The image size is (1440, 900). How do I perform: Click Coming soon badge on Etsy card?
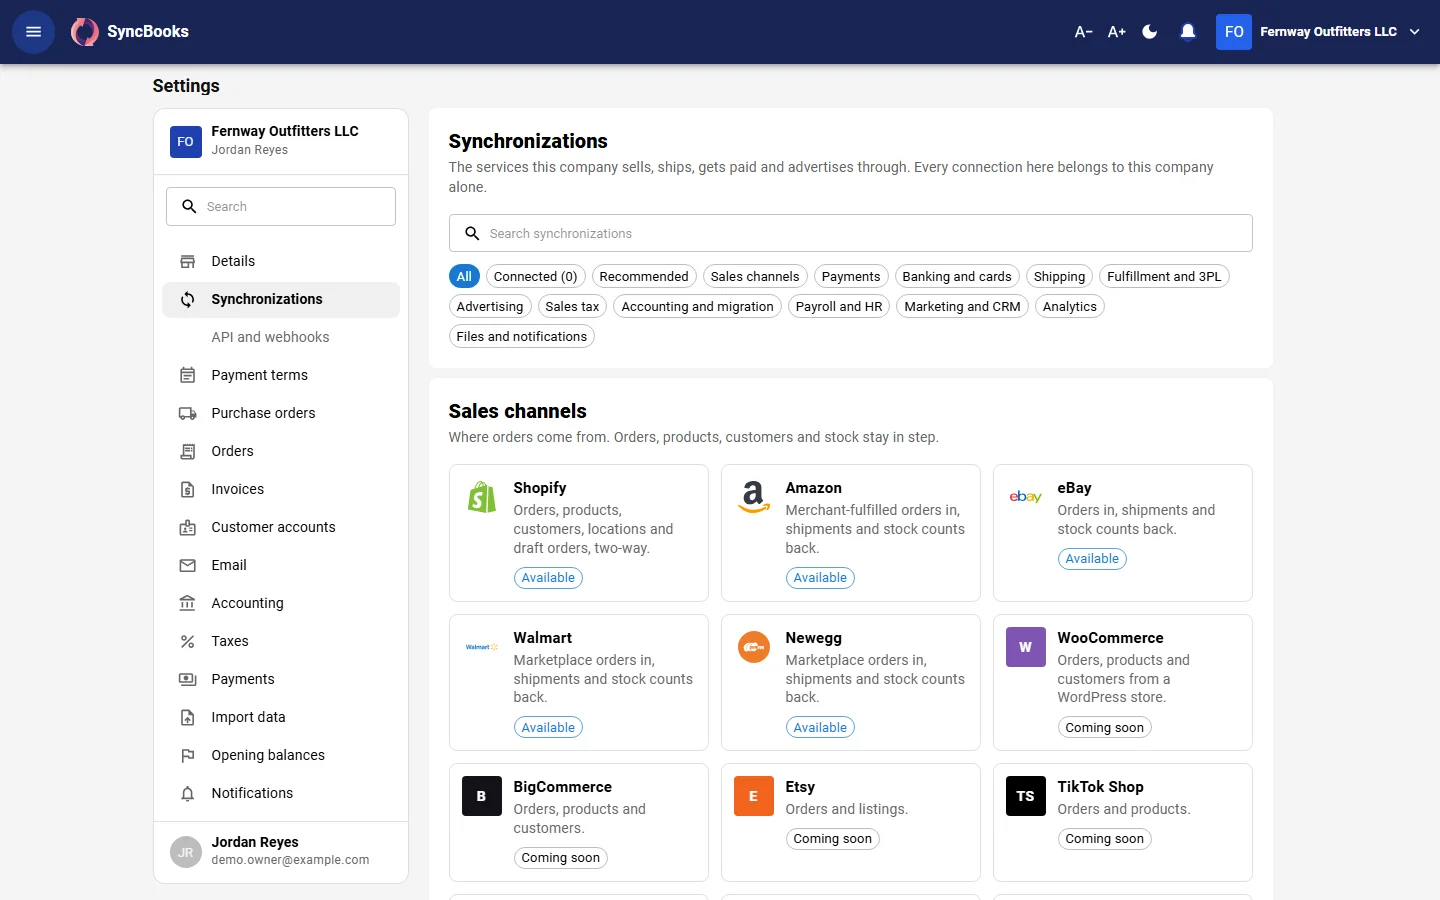(x=833, y=839)
